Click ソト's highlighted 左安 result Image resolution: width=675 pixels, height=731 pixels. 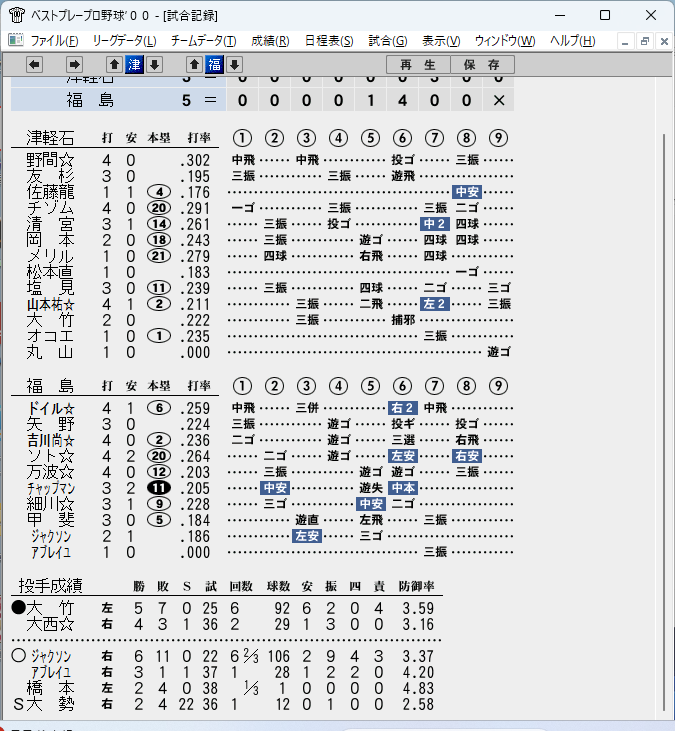(403, 456)
